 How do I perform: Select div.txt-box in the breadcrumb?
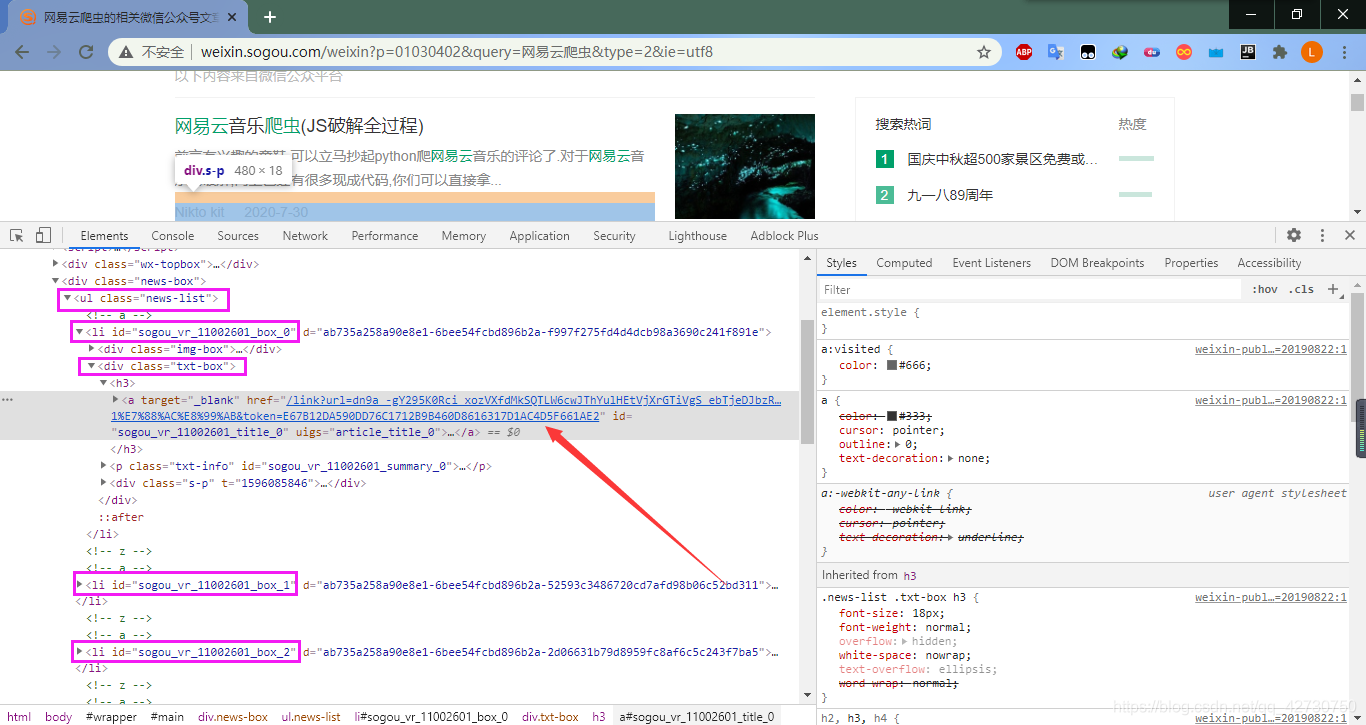549,716
